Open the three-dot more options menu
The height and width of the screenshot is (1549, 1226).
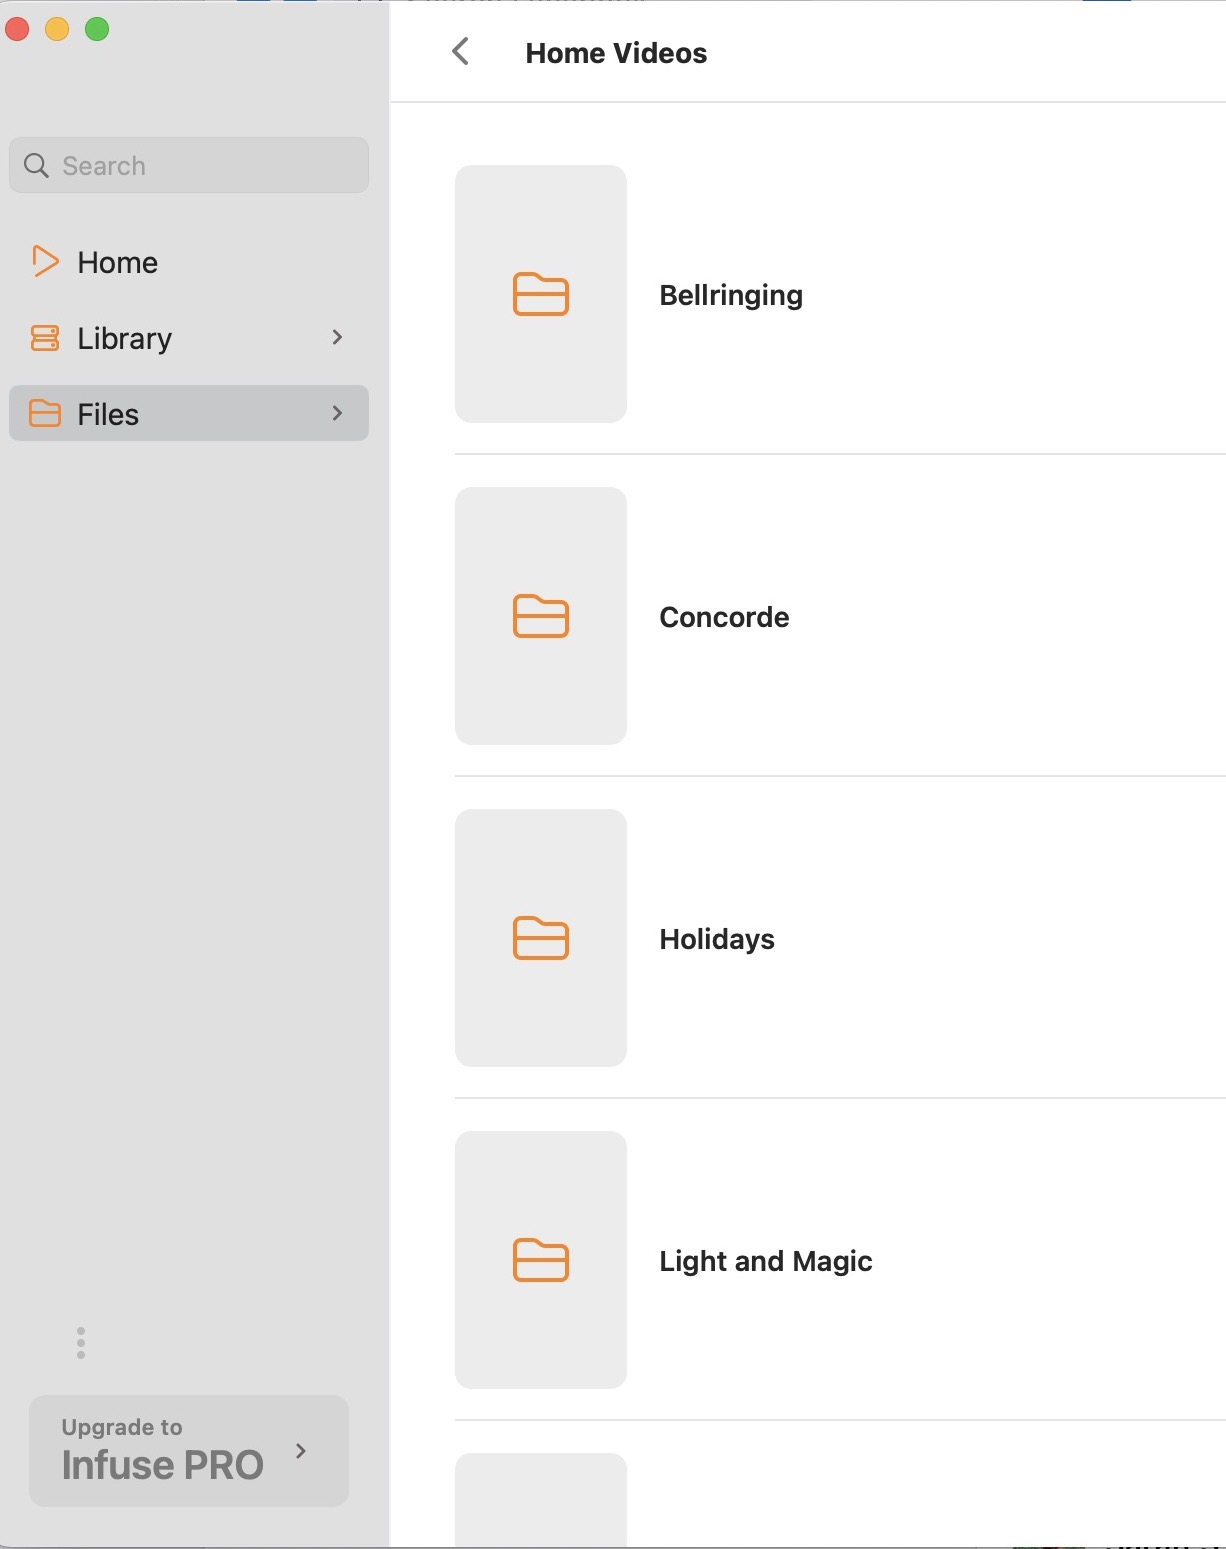pos(81,1343)
